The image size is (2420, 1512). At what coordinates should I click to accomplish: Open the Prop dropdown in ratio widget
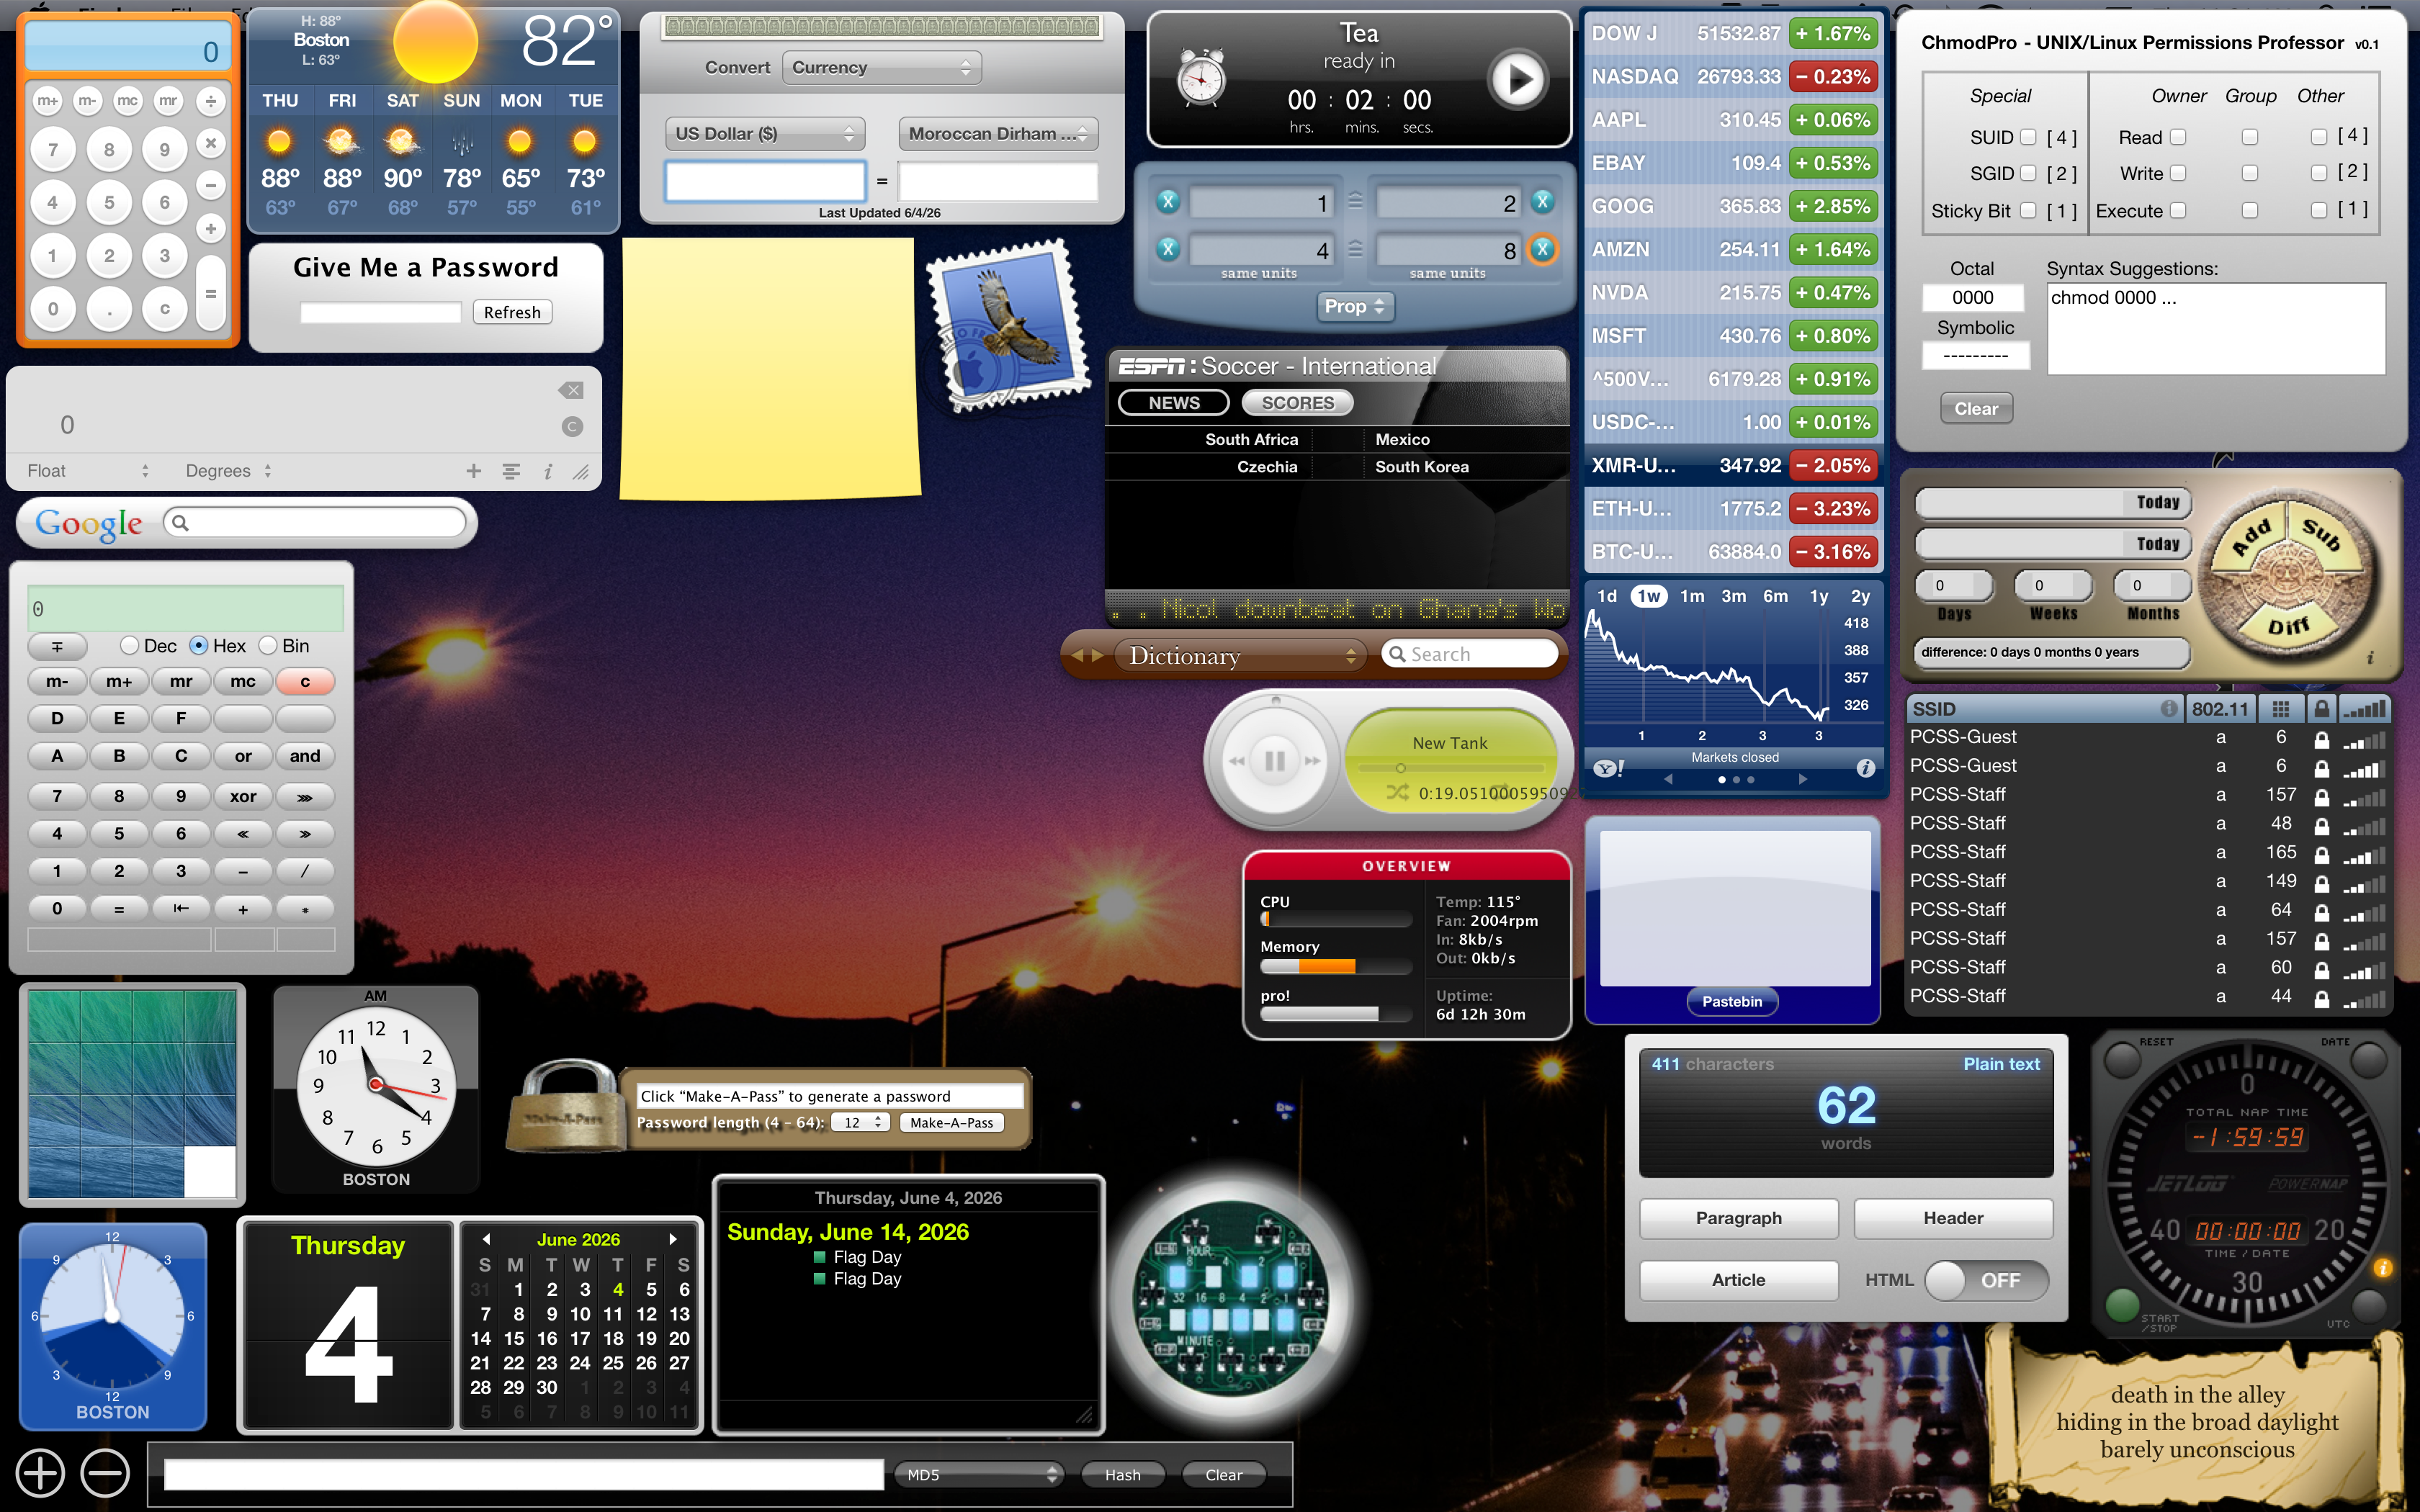(x=1355, y=306)
